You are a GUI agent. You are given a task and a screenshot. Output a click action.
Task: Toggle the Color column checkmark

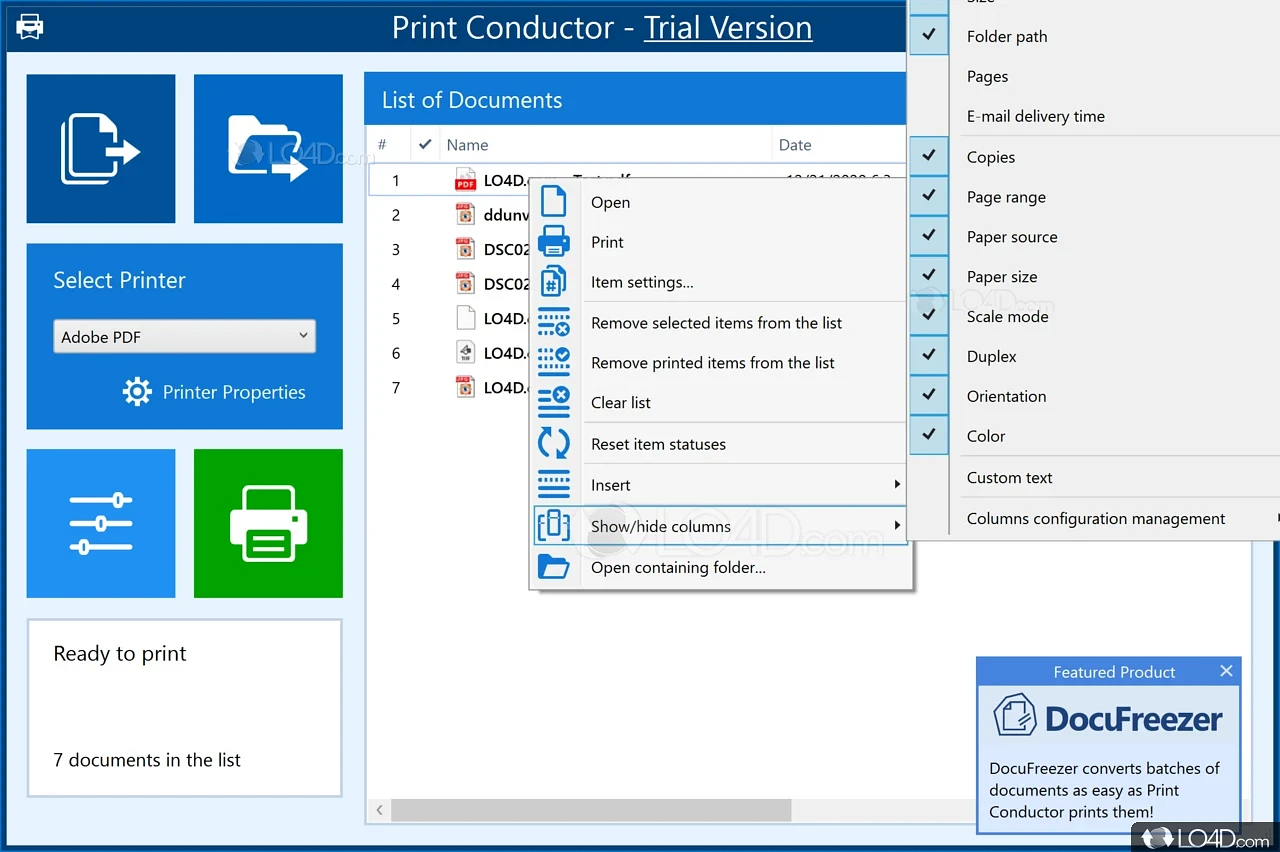click(x=929, y=435)
